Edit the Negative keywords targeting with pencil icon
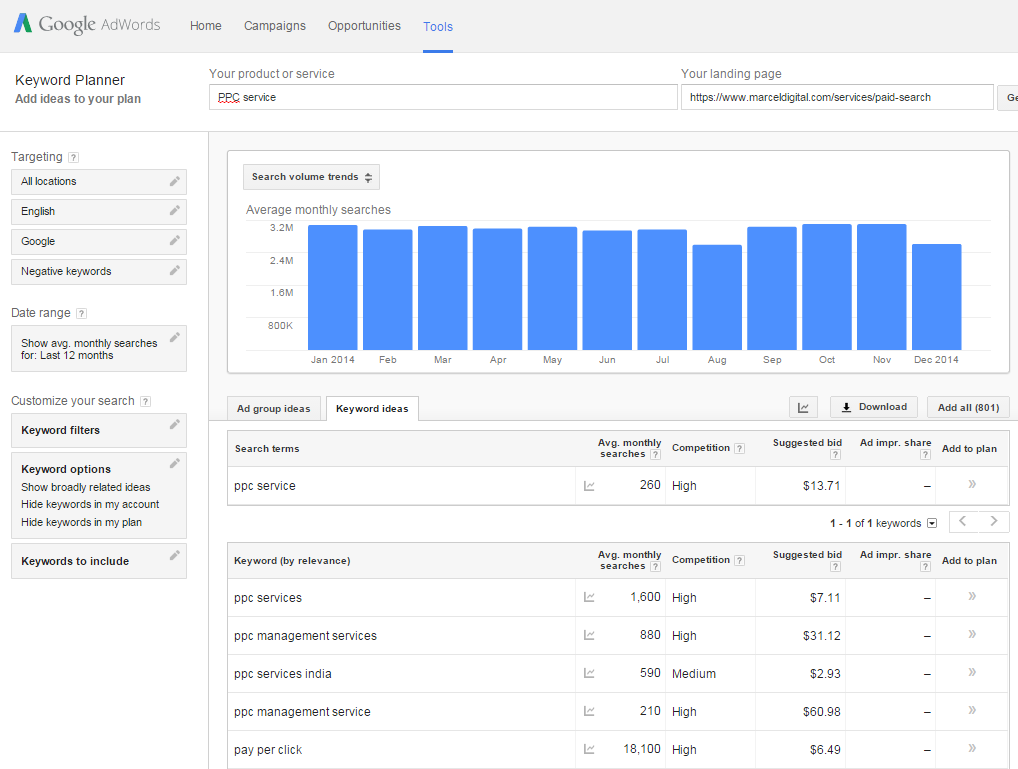The width and height of the screenshot is (1018, 769). click(175, 271)
